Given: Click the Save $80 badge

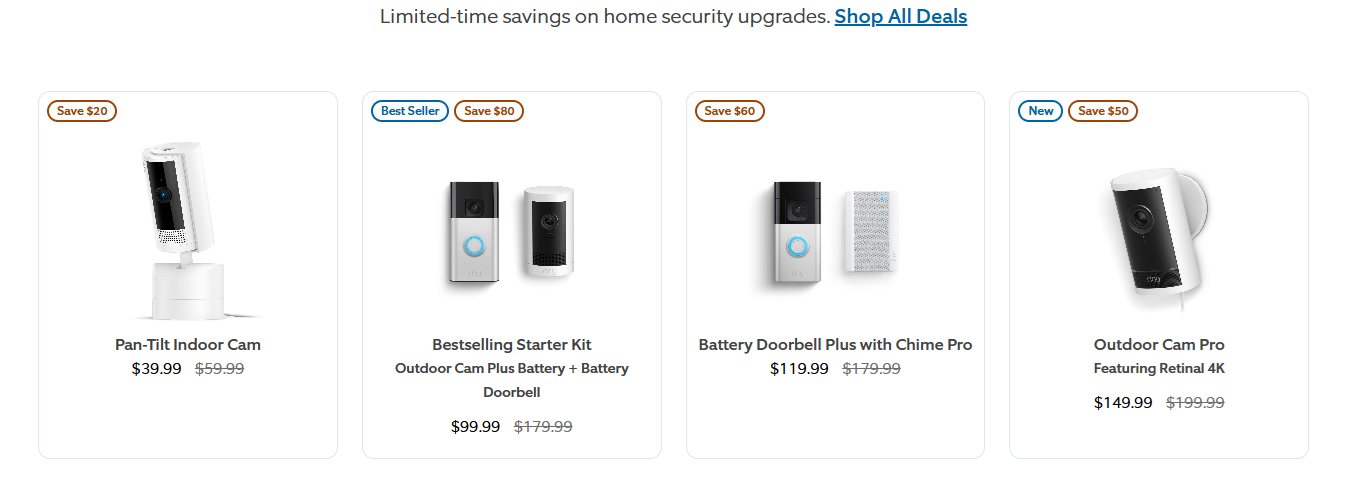Looking at the screenshot, I should tap(489, 111).
